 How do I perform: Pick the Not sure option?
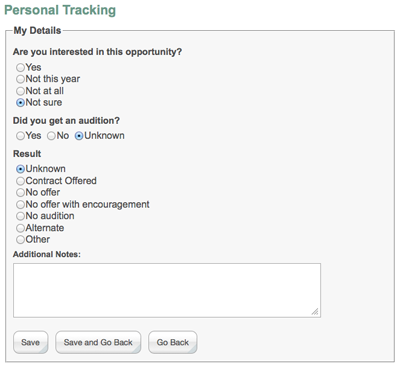click(20, 103)
